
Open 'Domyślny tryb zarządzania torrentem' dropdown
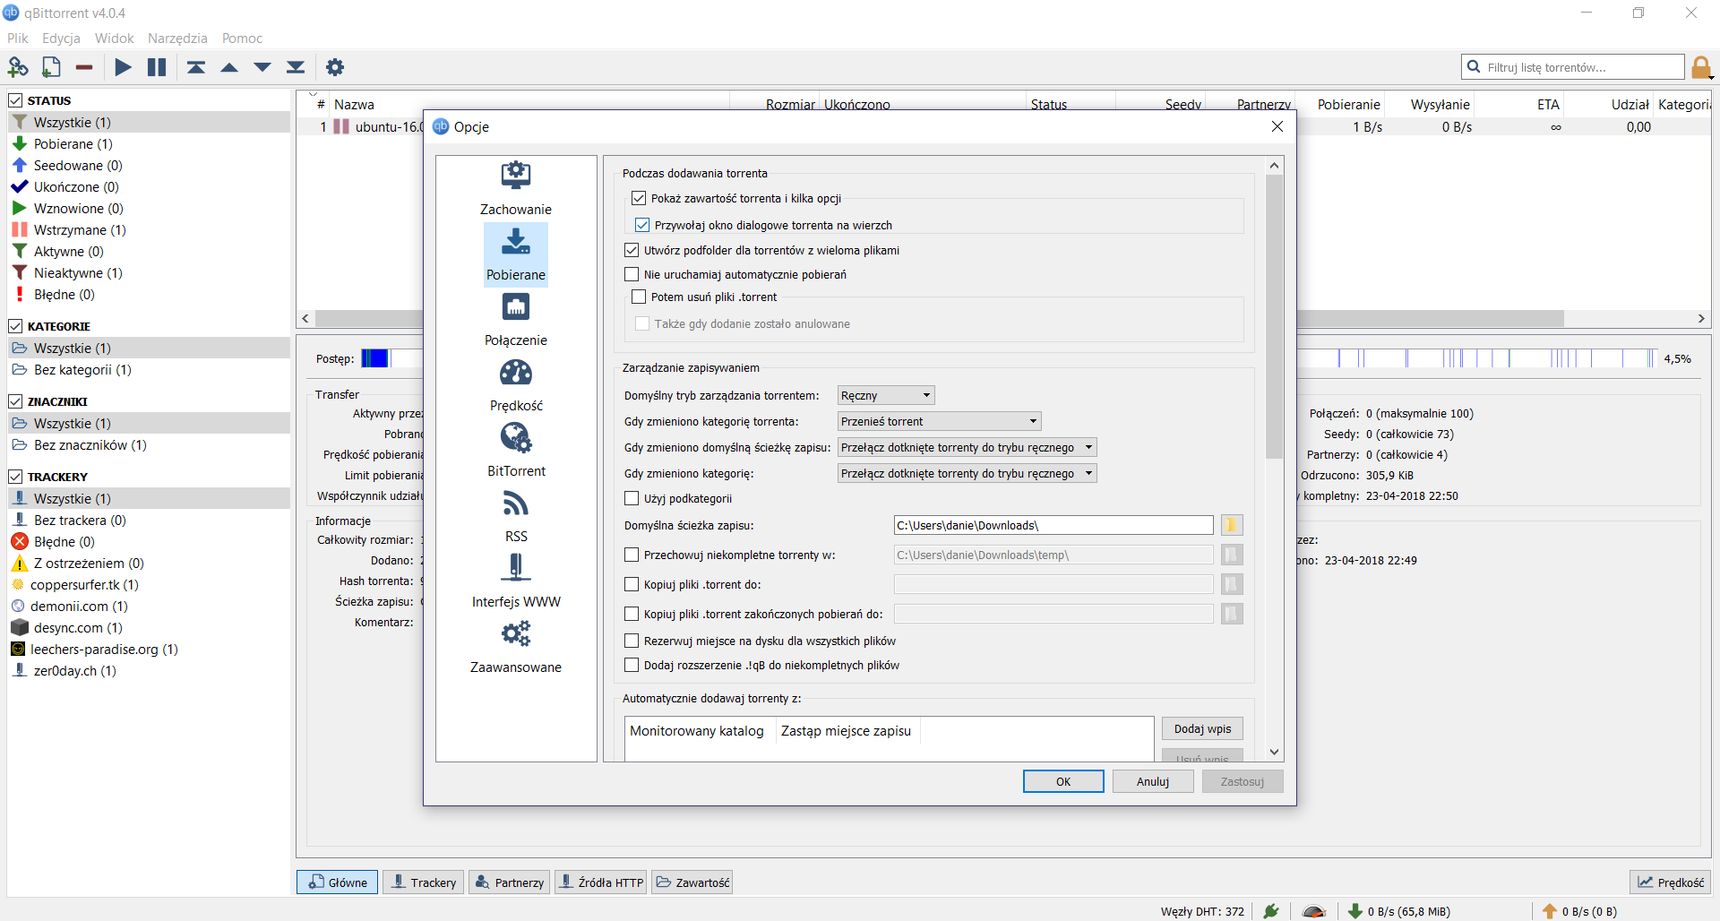[x=886, y=395]
